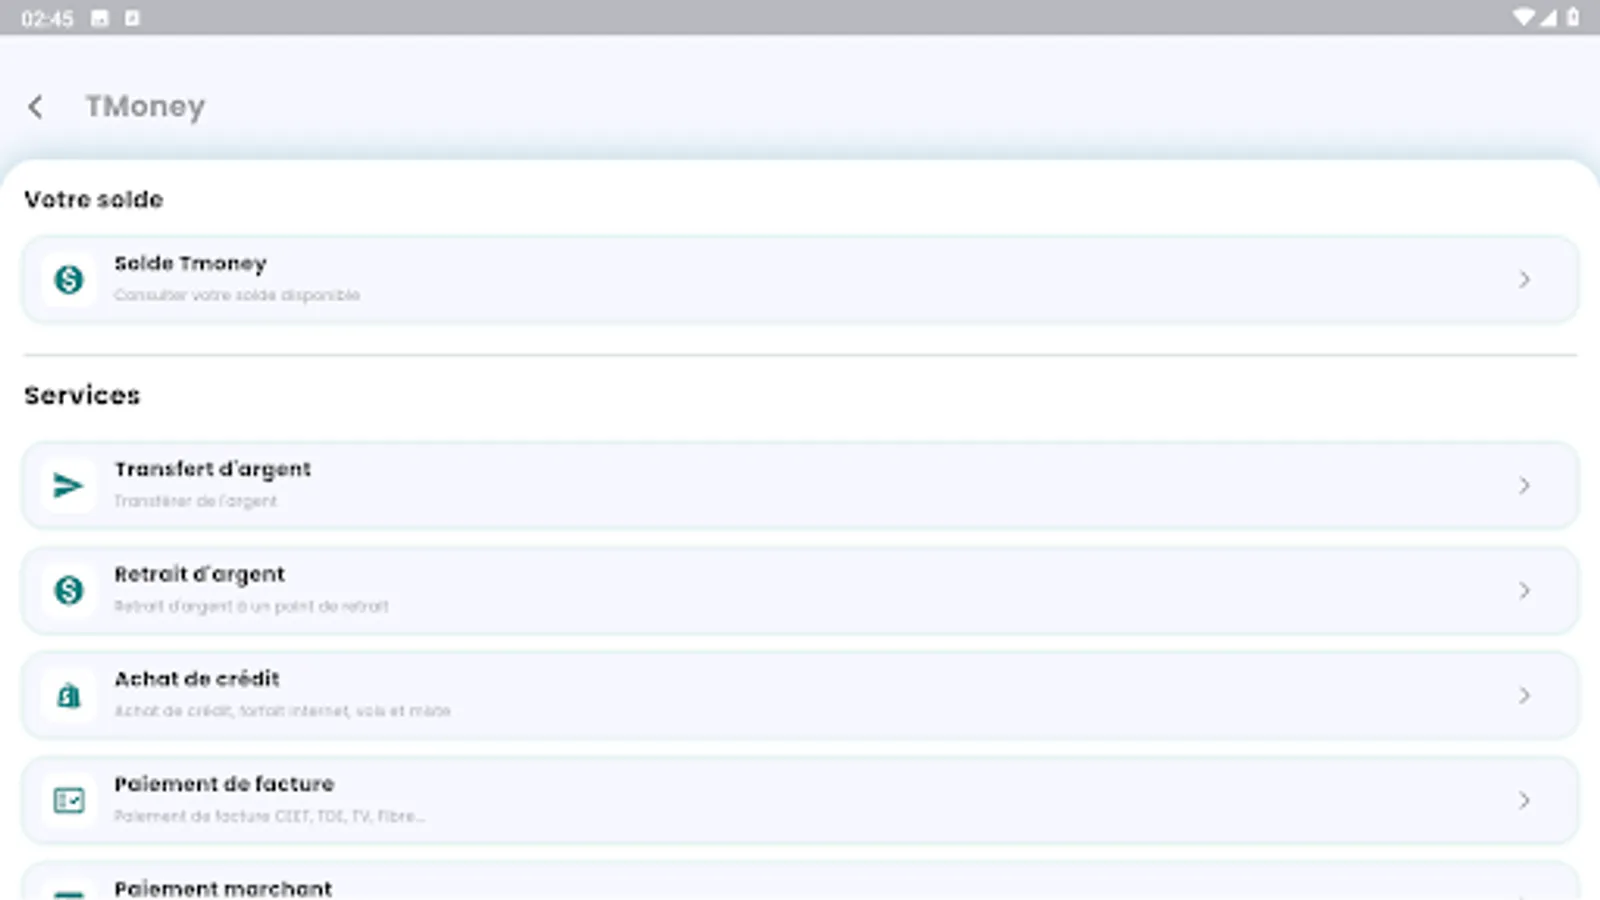Screen dimensions: 1600x900
Task: Tap the description under Achat de crédit
Action: click(x=282, y=711)
